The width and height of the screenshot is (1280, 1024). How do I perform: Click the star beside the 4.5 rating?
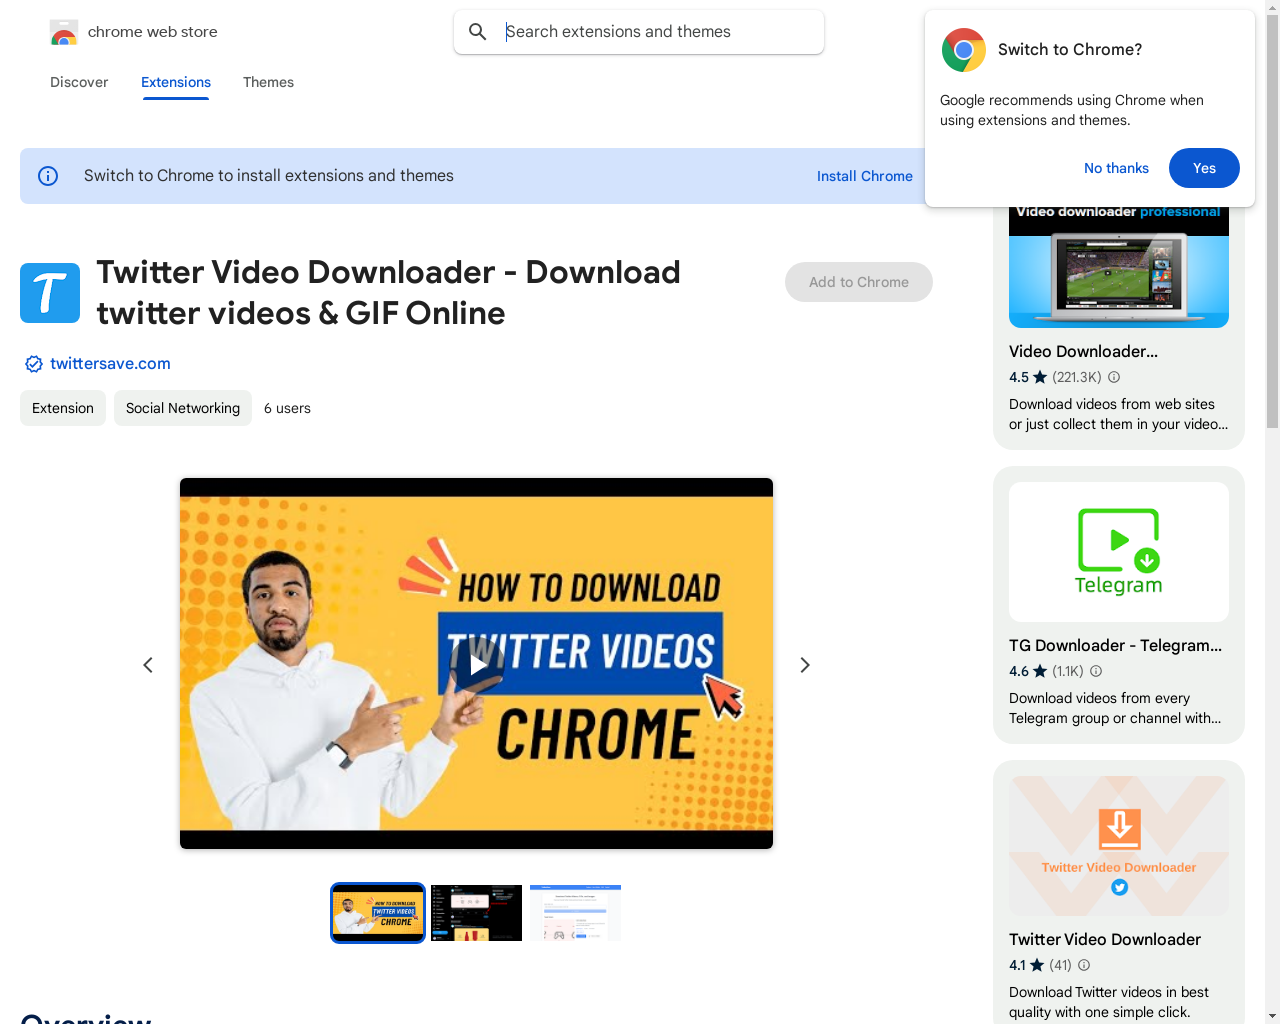click(1040, 377)
